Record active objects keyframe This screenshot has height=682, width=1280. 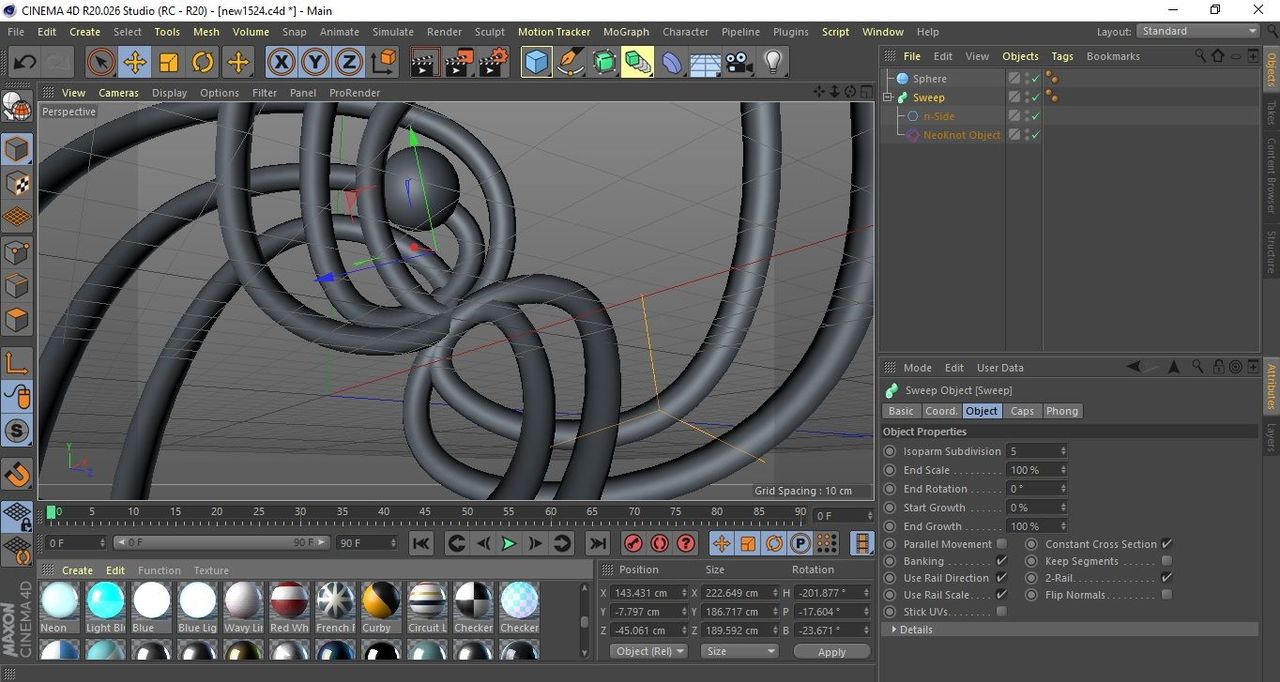(x=633, y=543)
